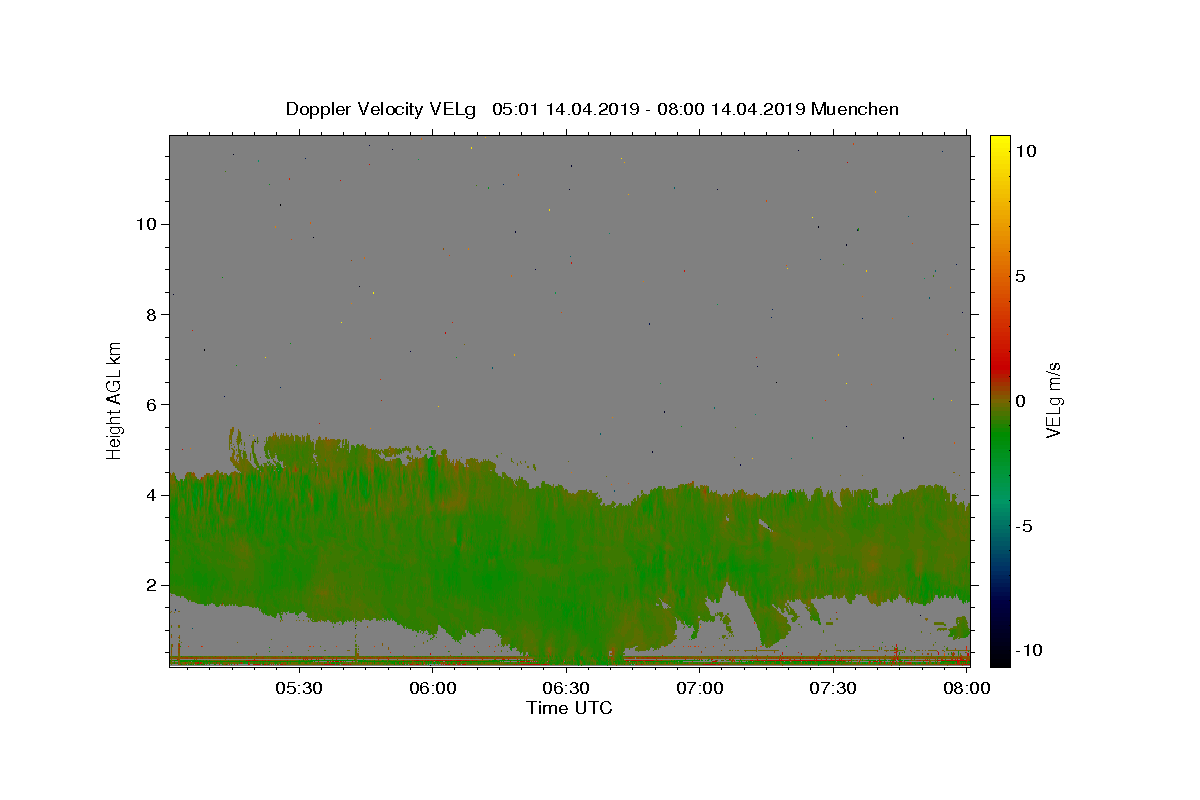Select the 06:00 time tick label
Image resolution: width=1200 pixels, height=800 pixels.
tap(434, 688)
